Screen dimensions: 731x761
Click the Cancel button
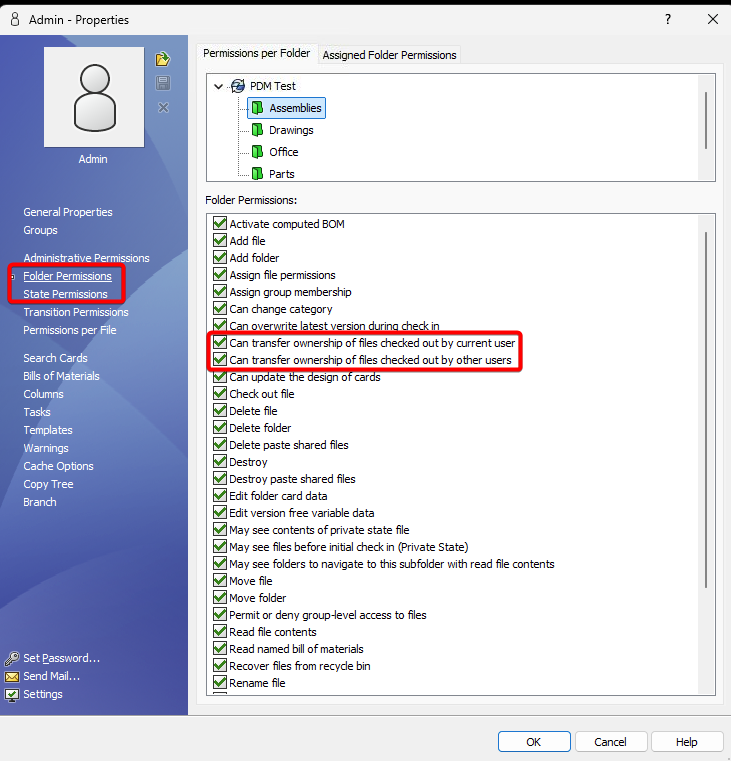(611, 742)
